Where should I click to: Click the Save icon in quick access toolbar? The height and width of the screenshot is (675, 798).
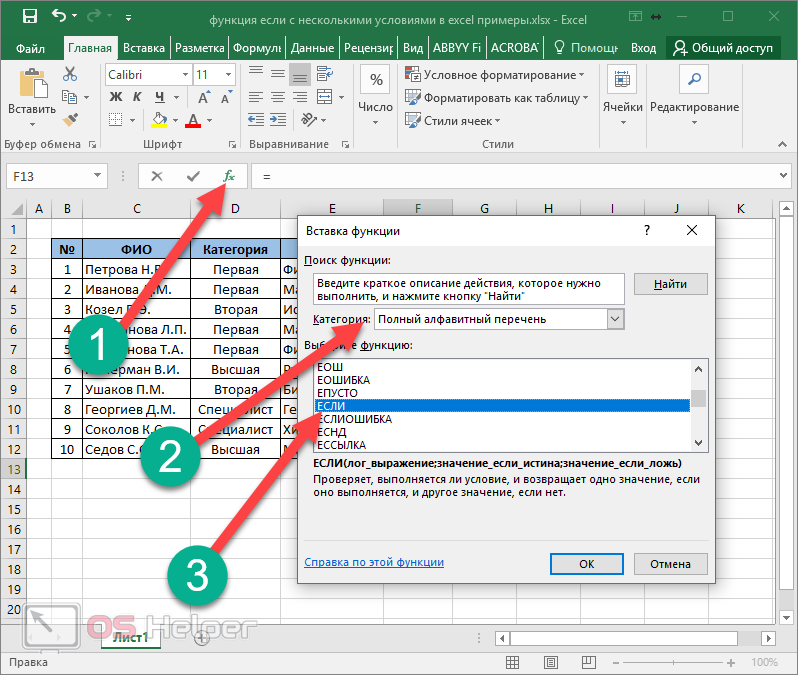coord(30,16)
